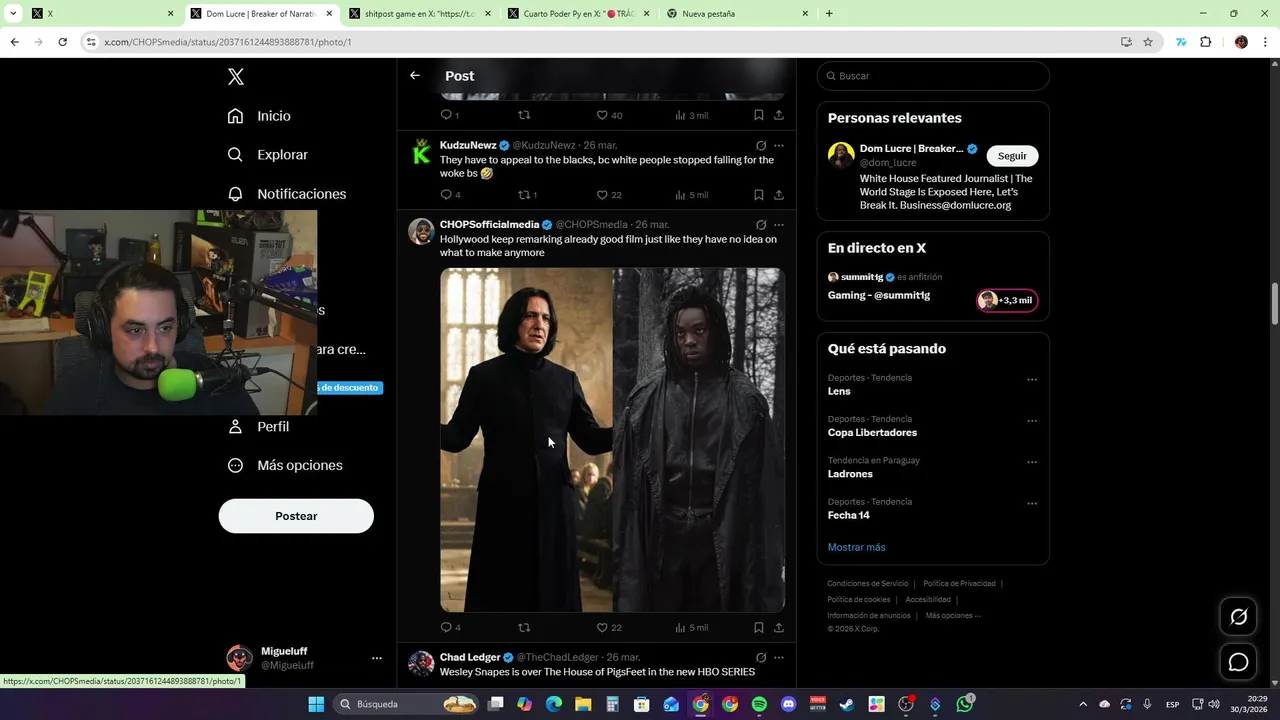The image size is (1280, 720).
Task: Bookmark this page with the star icon
Action: pyautogui.click(x=1148, y=42)
